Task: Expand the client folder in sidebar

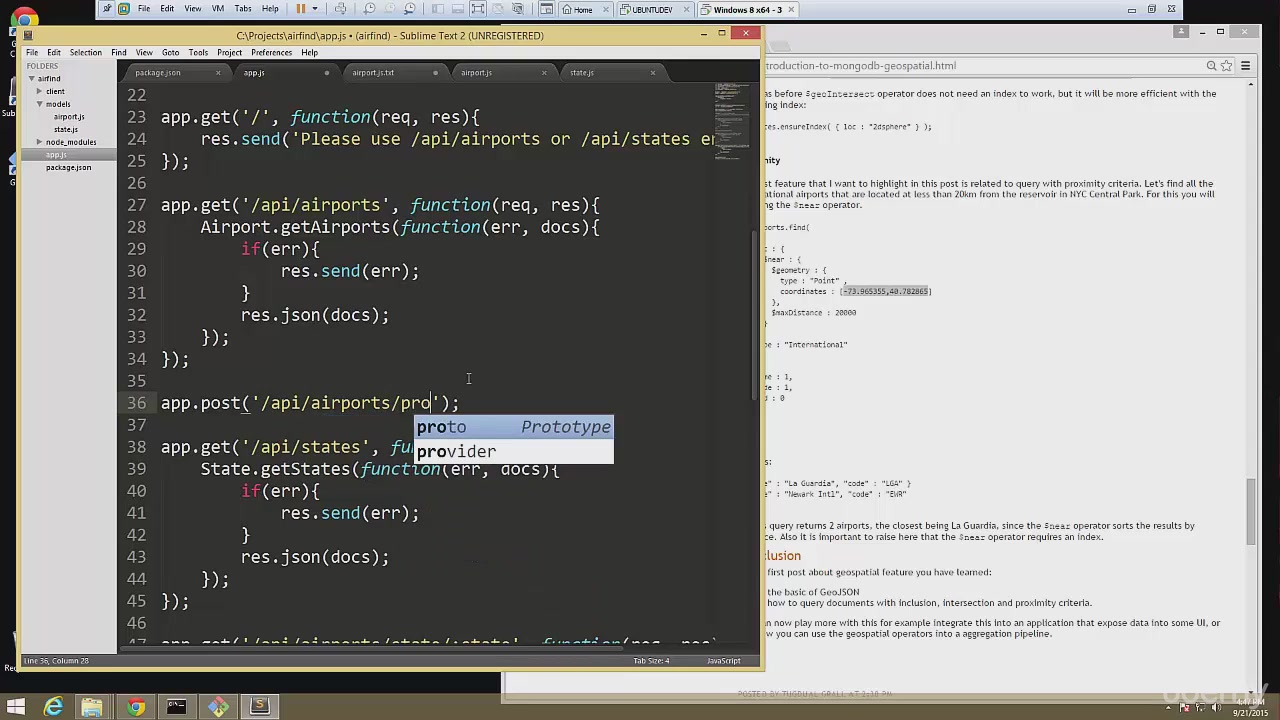Action: click(39, 91)
